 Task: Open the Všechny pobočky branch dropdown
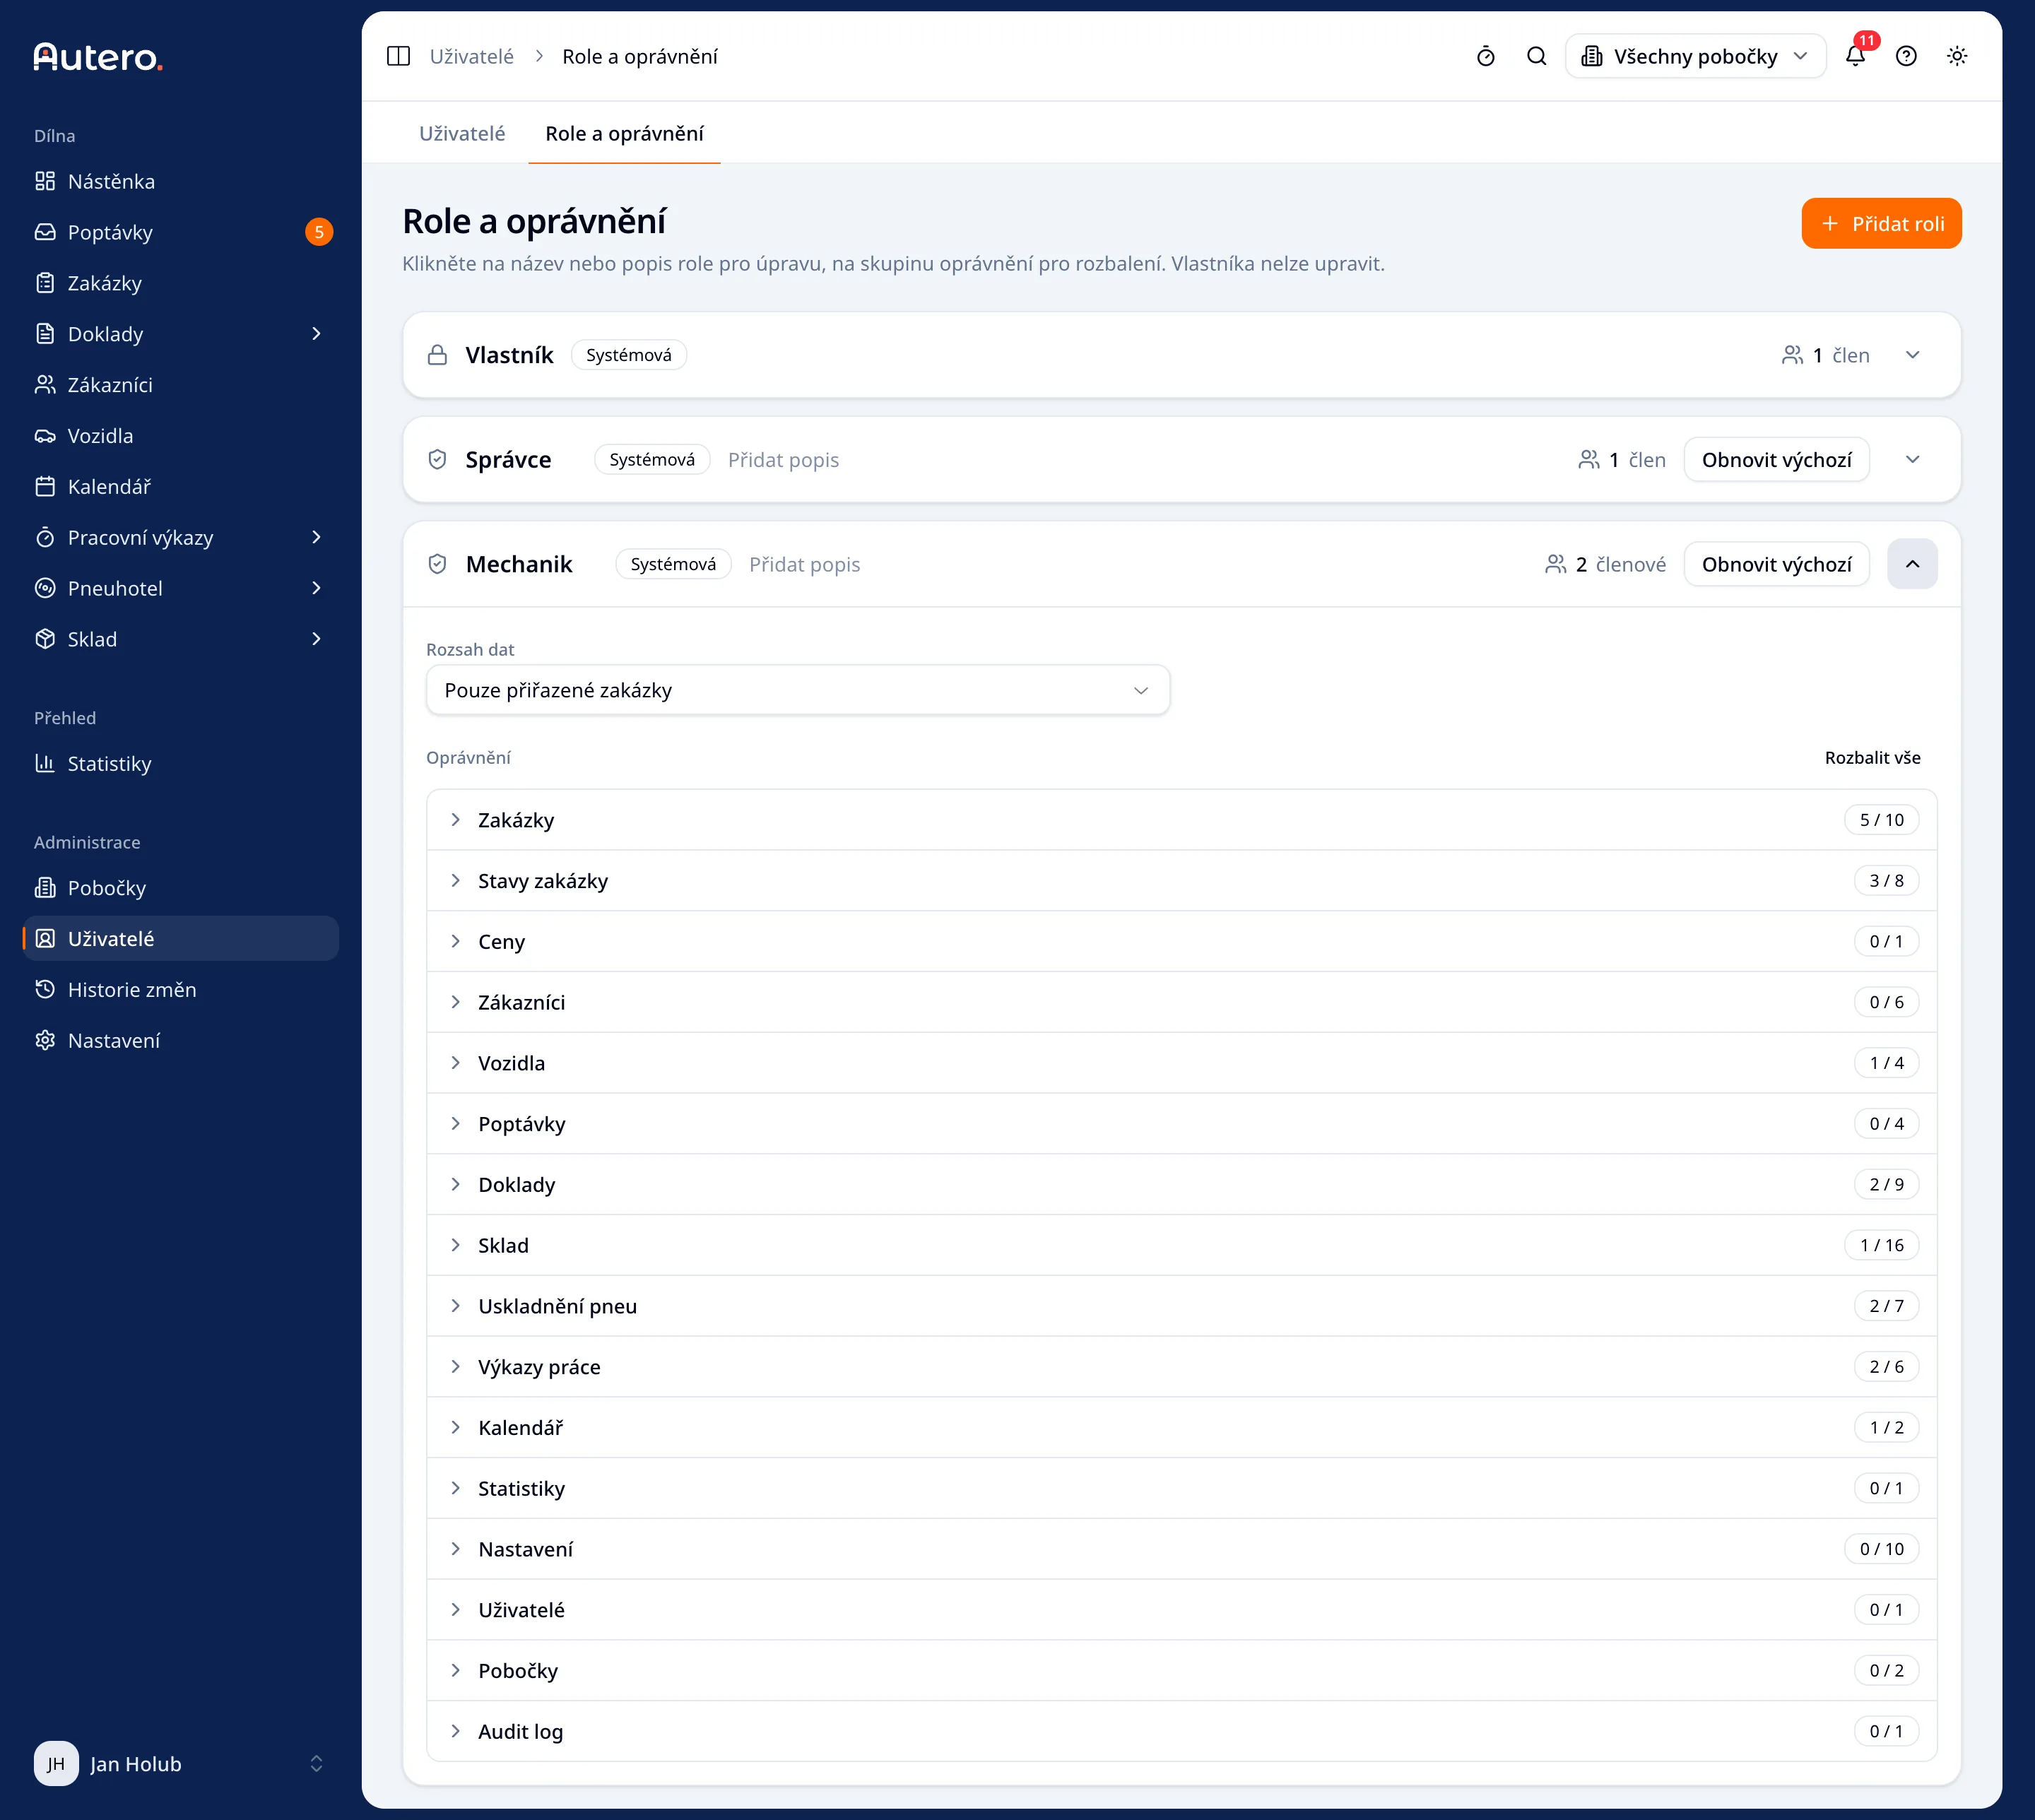(x=1695, y=56)
